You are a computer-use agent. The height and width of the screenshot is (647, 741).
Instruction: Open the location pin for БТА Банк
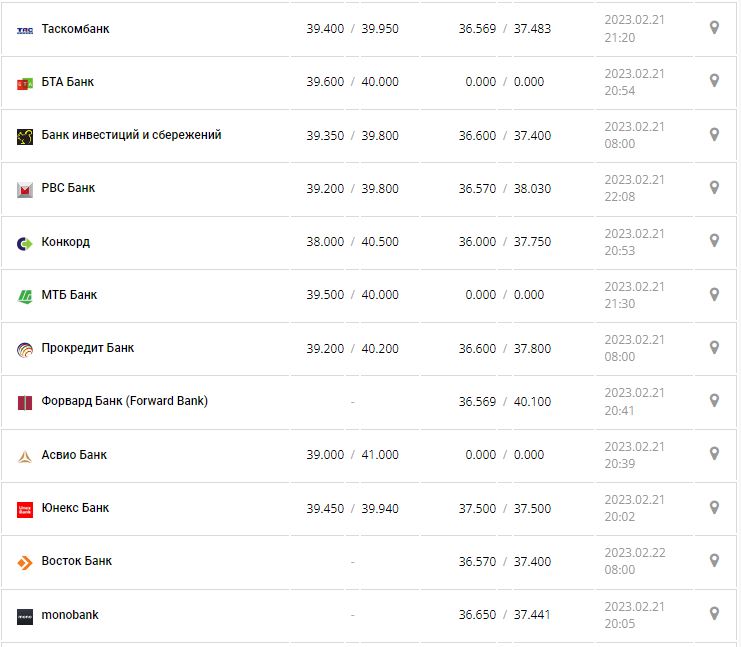714,81
